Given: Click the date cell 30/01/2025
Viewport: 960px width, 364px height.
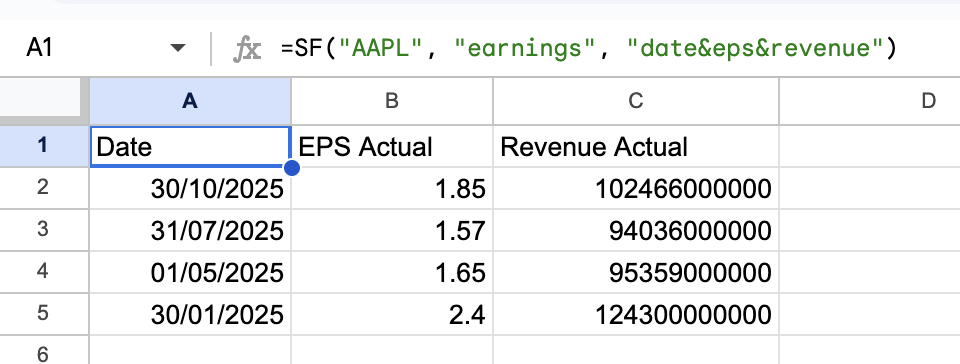Looking at the screenshot, I should tap(190, 314).
